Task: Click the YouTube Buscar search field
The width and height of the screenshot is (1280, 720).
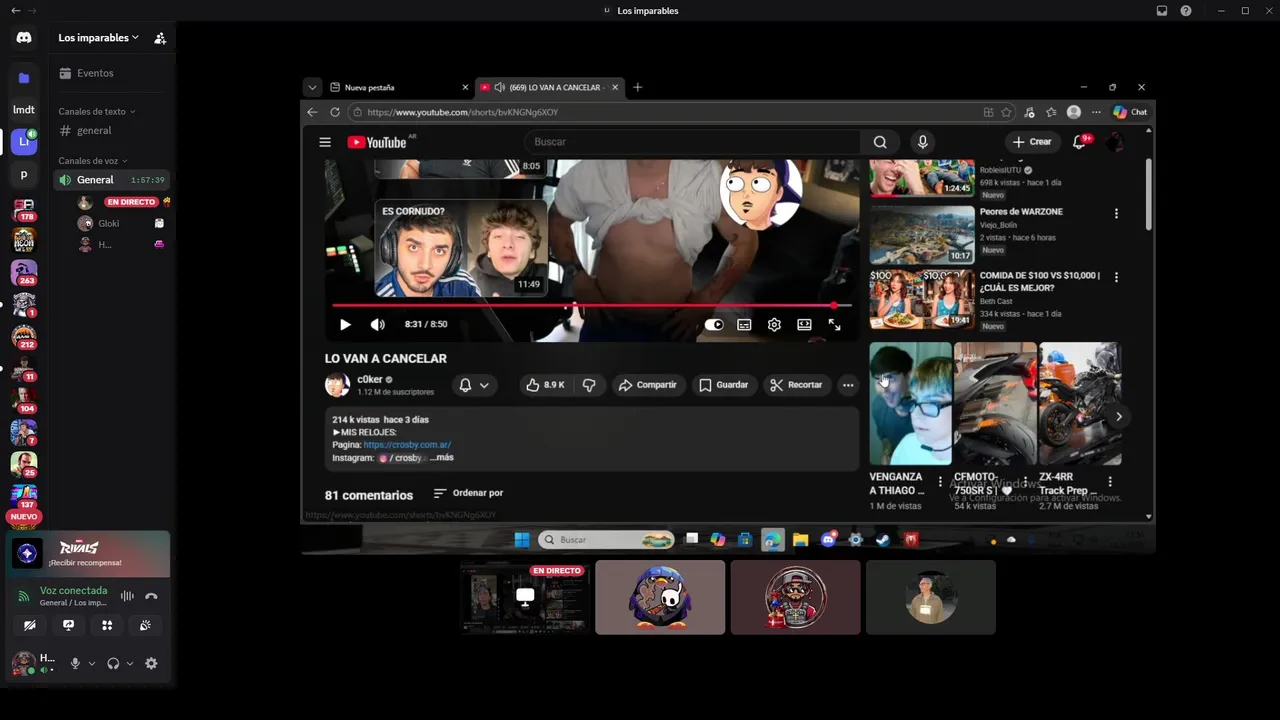Action: (692, 142)
